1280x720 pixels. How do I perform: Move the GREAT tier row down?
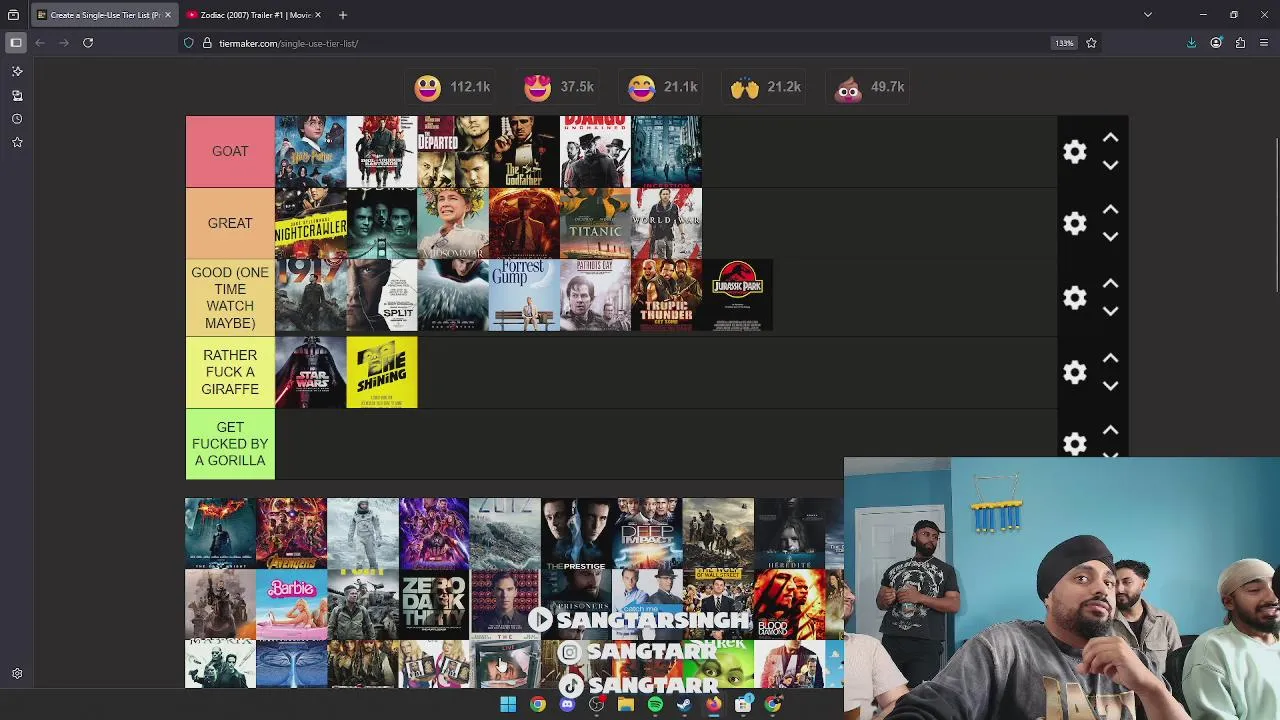[x=1110, y=237]
